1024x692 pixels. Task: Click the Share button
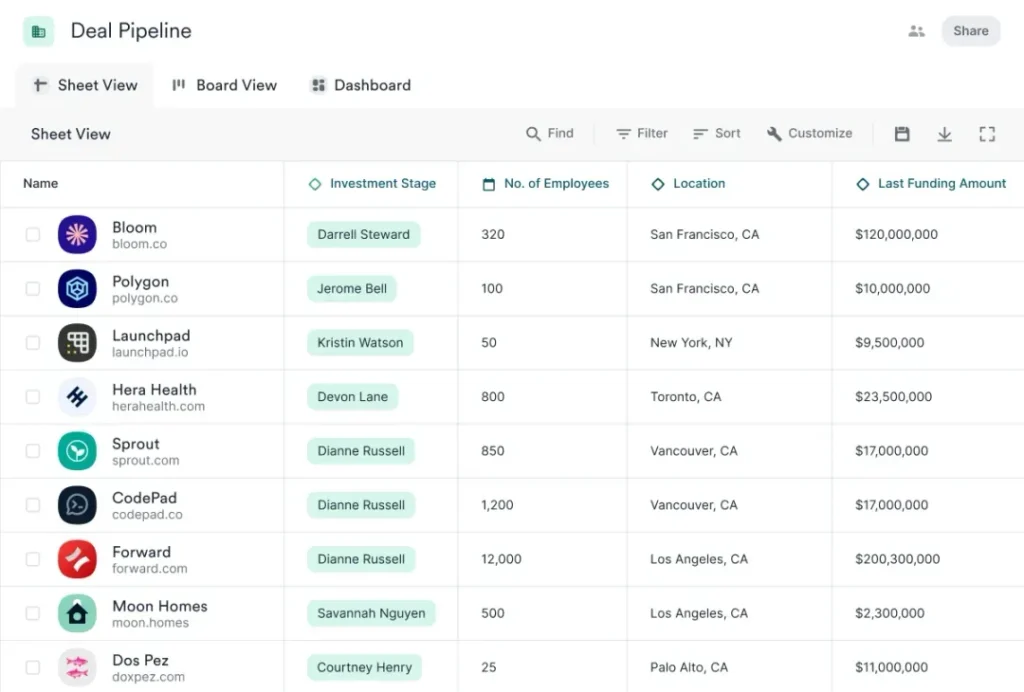point(970,31)
